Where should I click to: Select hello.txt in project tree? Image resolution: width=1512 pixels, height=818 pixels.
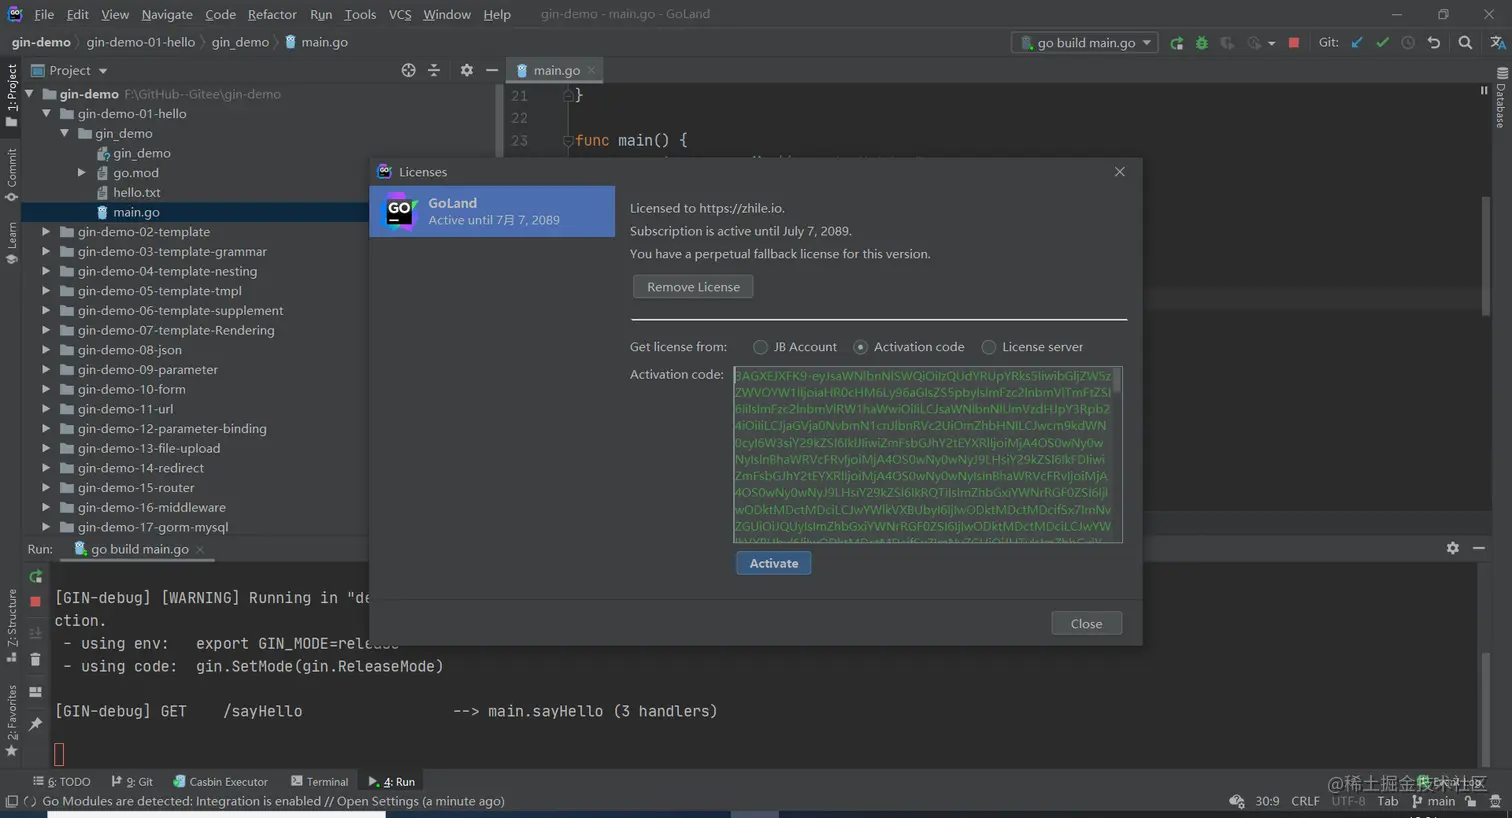coord(136,193)
